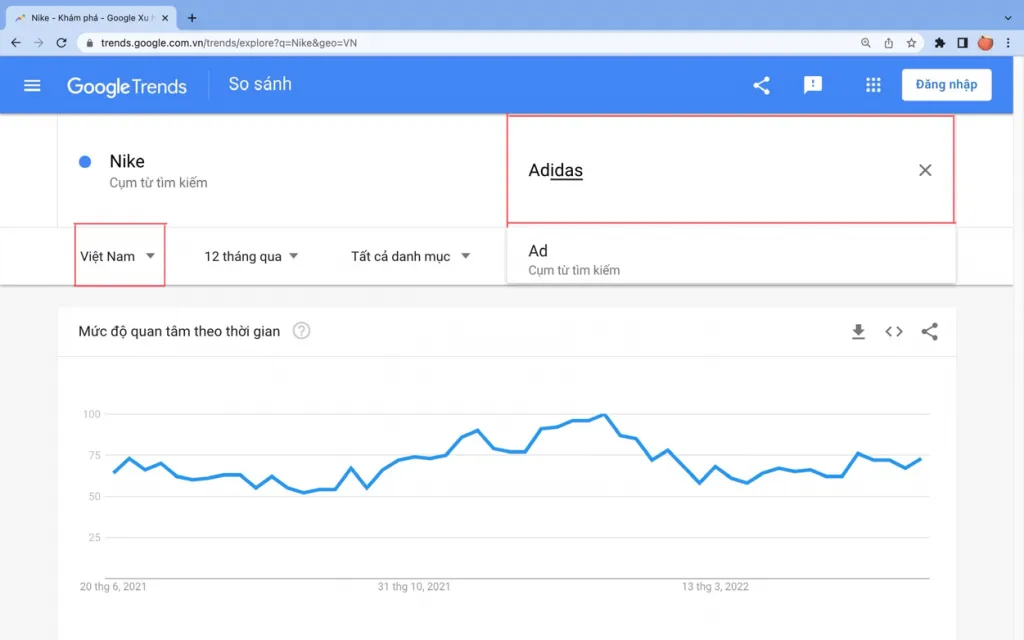Bookmark this page with the star icon
This screenshot has height=640, width=1024.
[x=911, y=43]
